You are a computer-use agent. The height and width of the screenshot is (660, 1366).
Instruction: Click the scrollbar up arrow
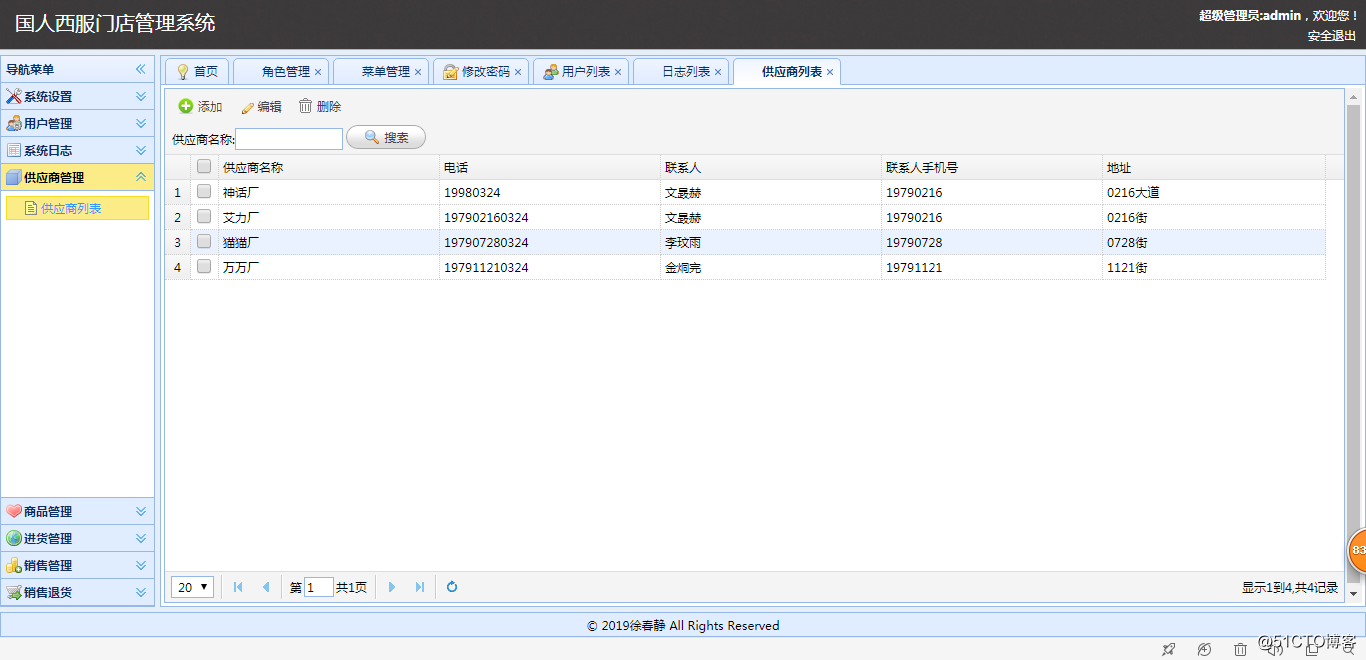tap(1354, 97)
